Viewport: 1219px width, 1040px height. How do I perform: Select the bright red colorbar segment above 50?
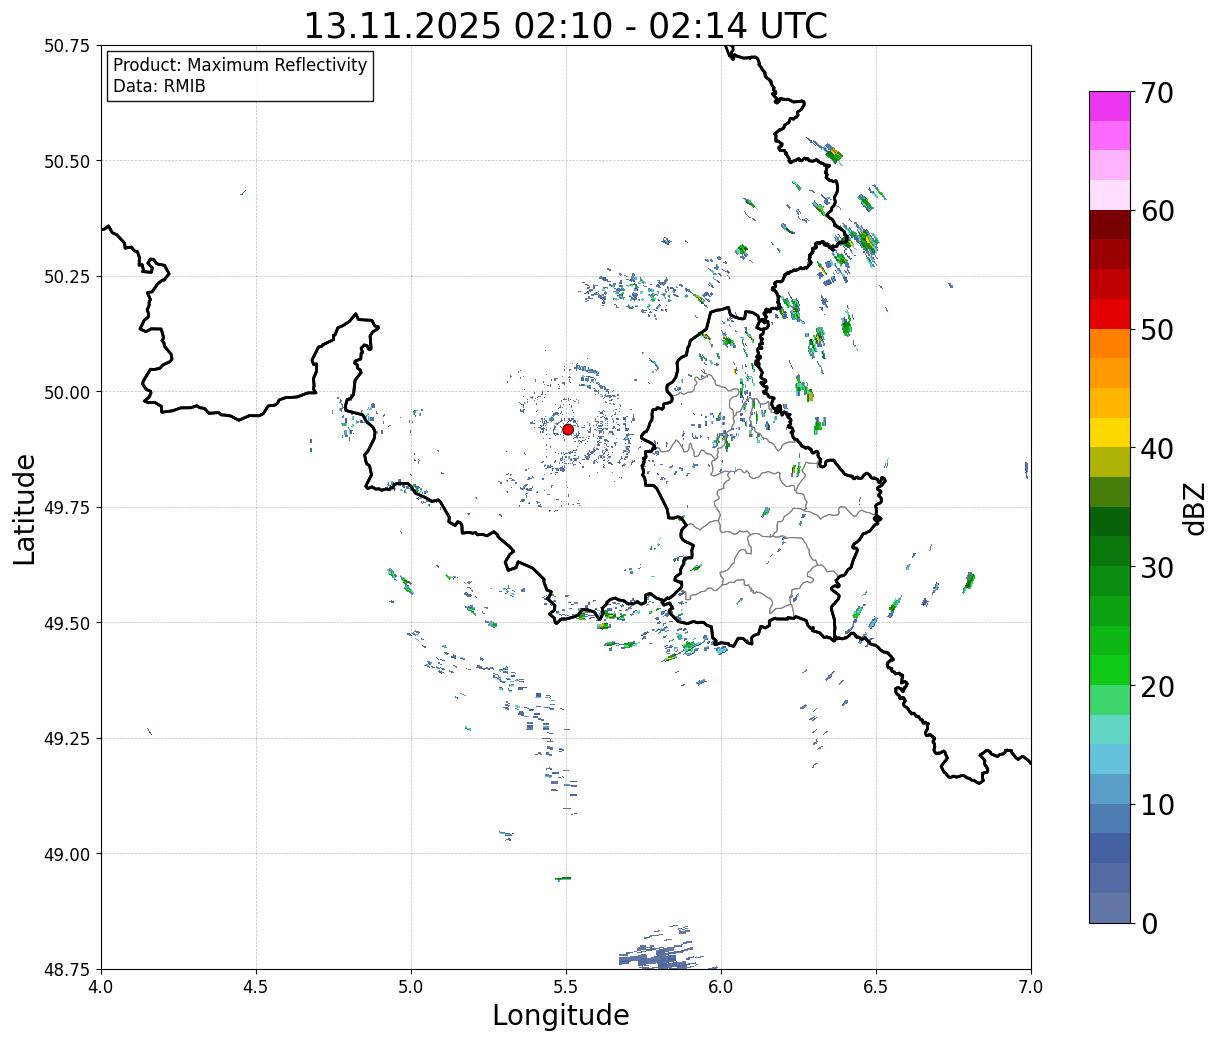point(1109,314)
